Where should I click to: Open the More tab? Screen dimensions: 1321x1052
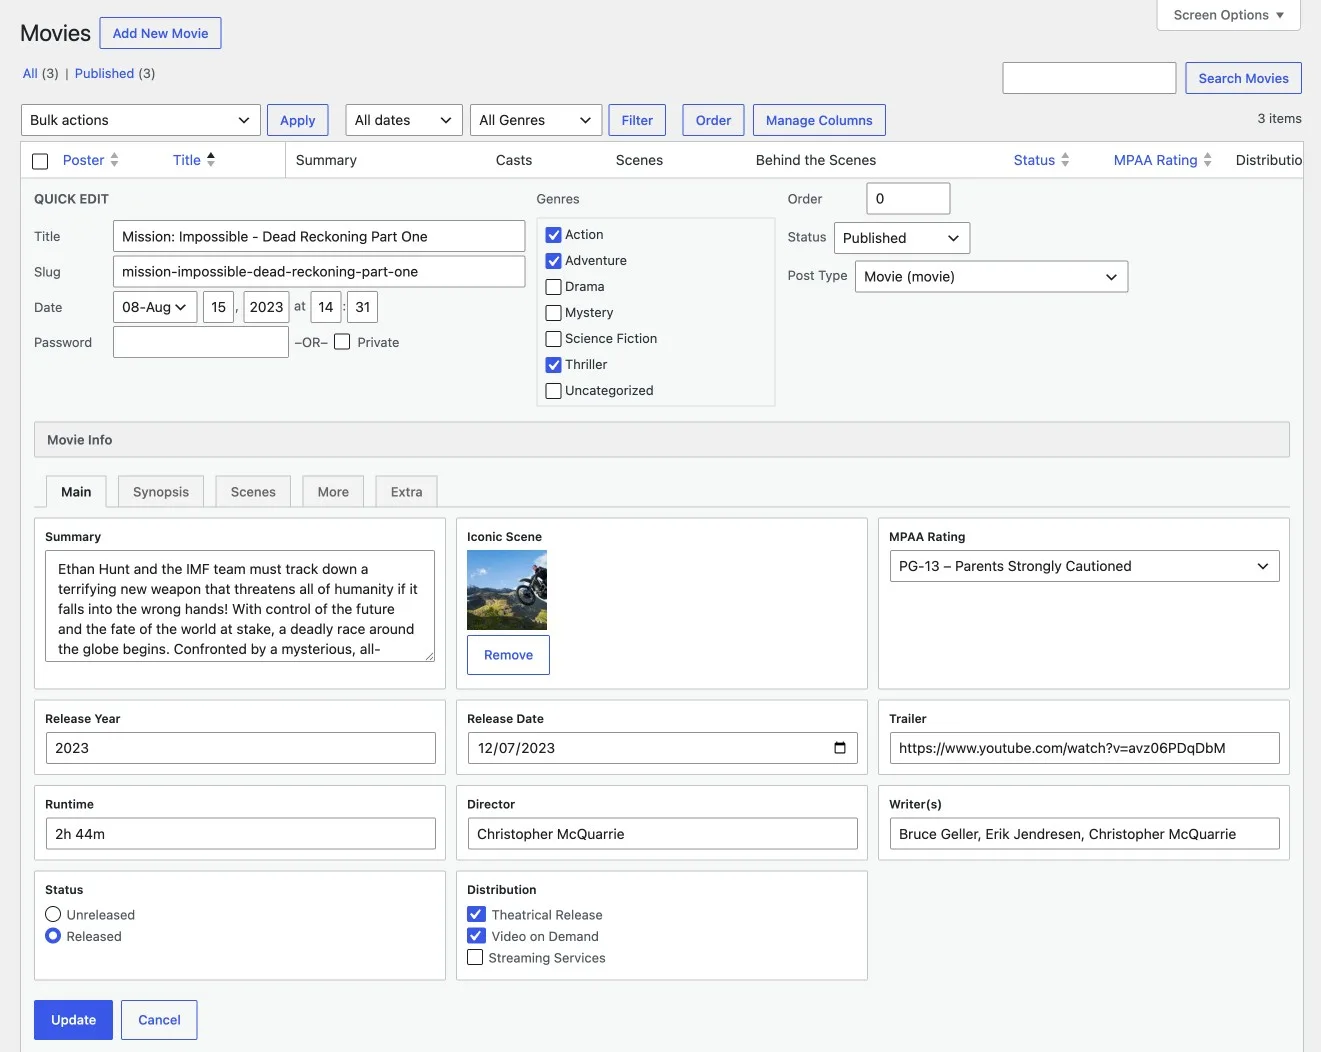tap(333, 492)
